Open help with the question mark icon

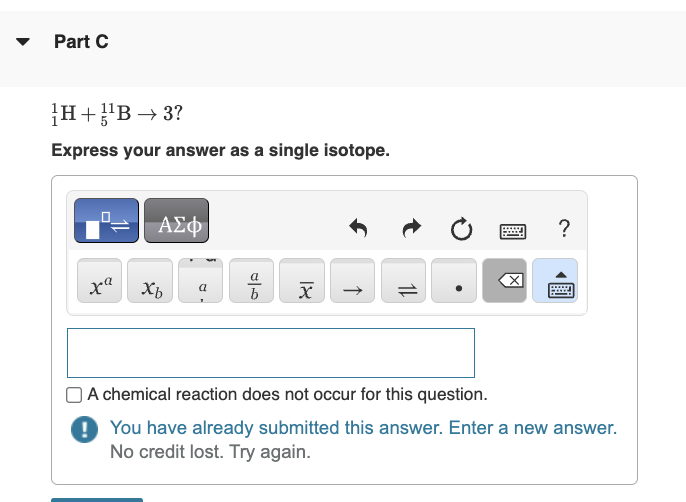pos(564,228)
